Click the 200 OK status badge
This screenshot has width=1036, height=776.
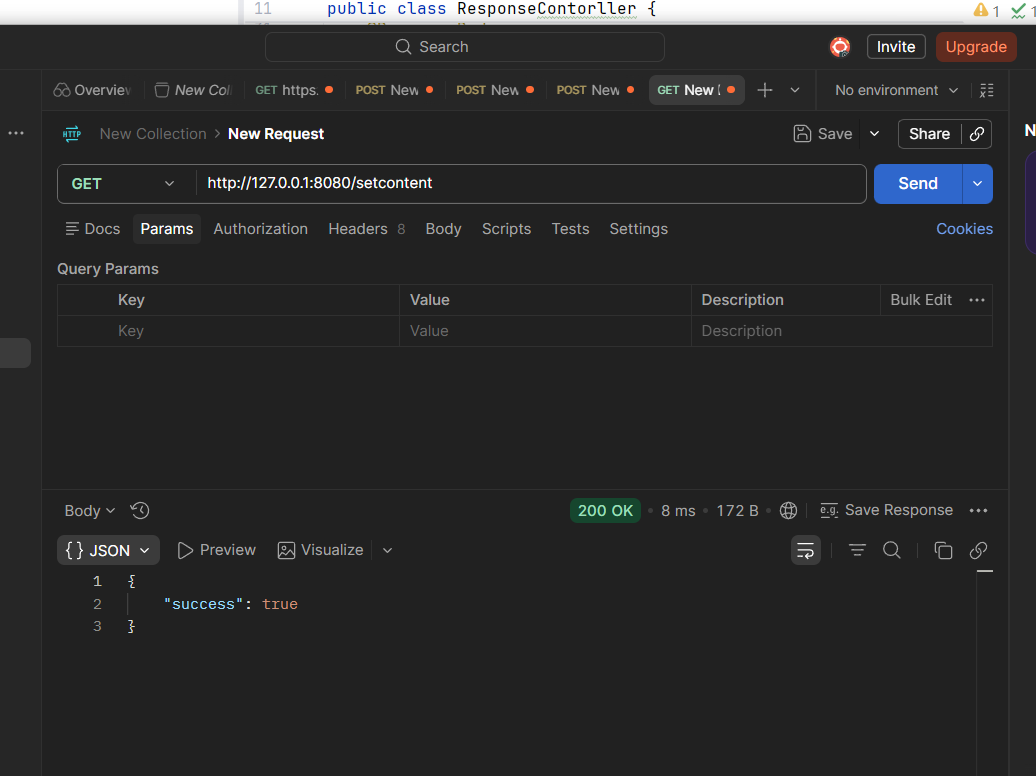605,511
